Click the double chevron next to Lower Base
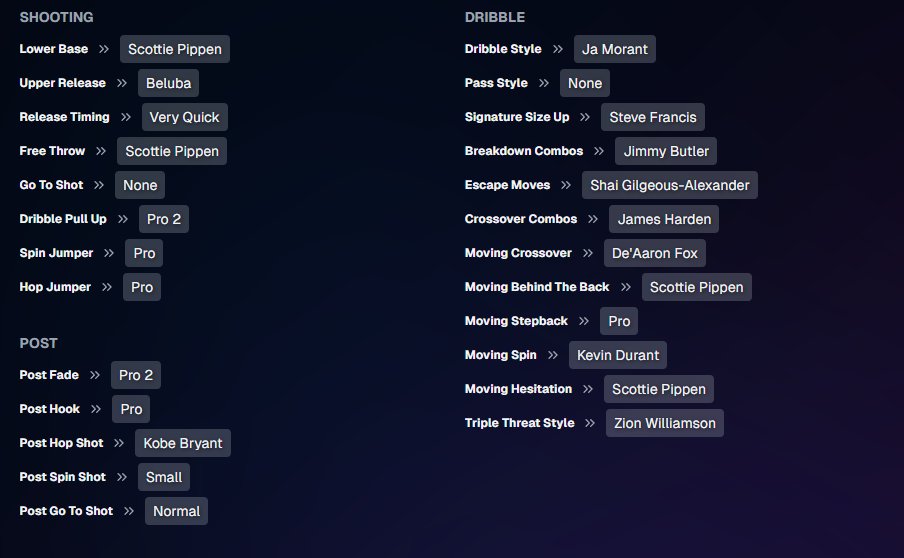 [104, 49]
